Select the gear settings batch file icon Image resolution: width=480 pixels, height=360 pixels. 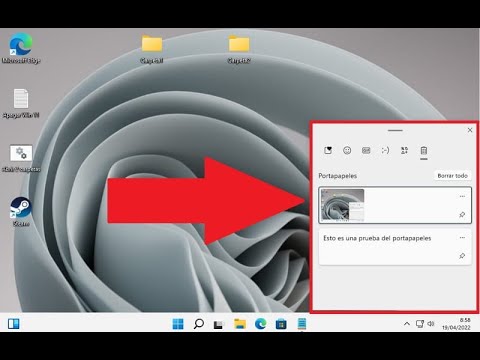coord(21,159)
